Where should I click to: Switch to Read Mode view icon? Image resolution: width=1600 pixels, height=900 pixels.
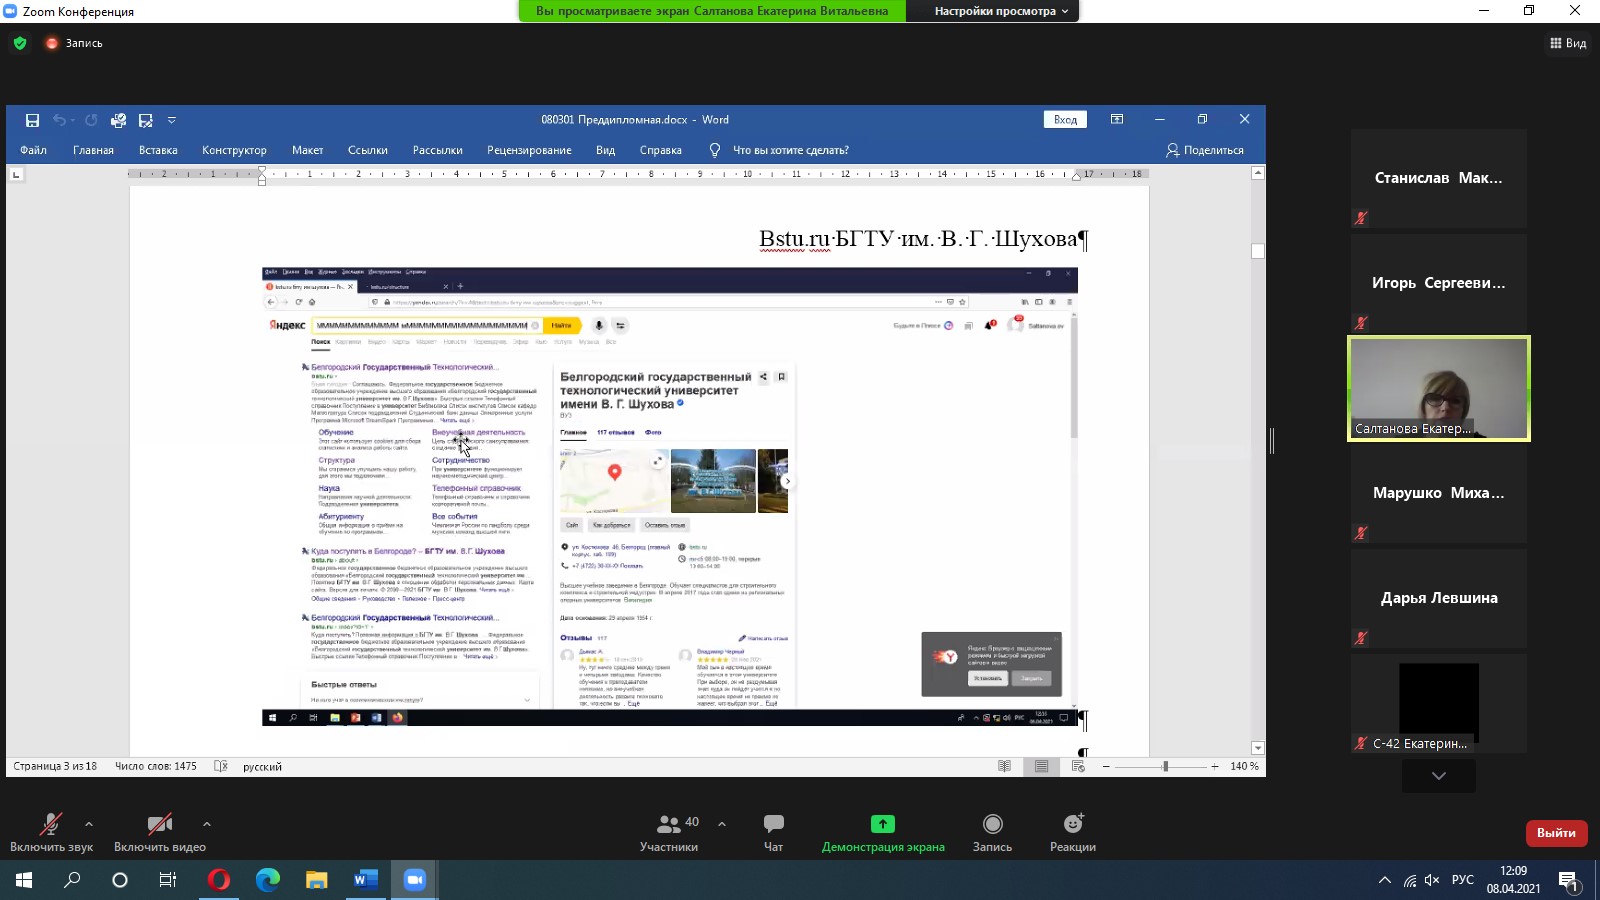(1004, 766)
